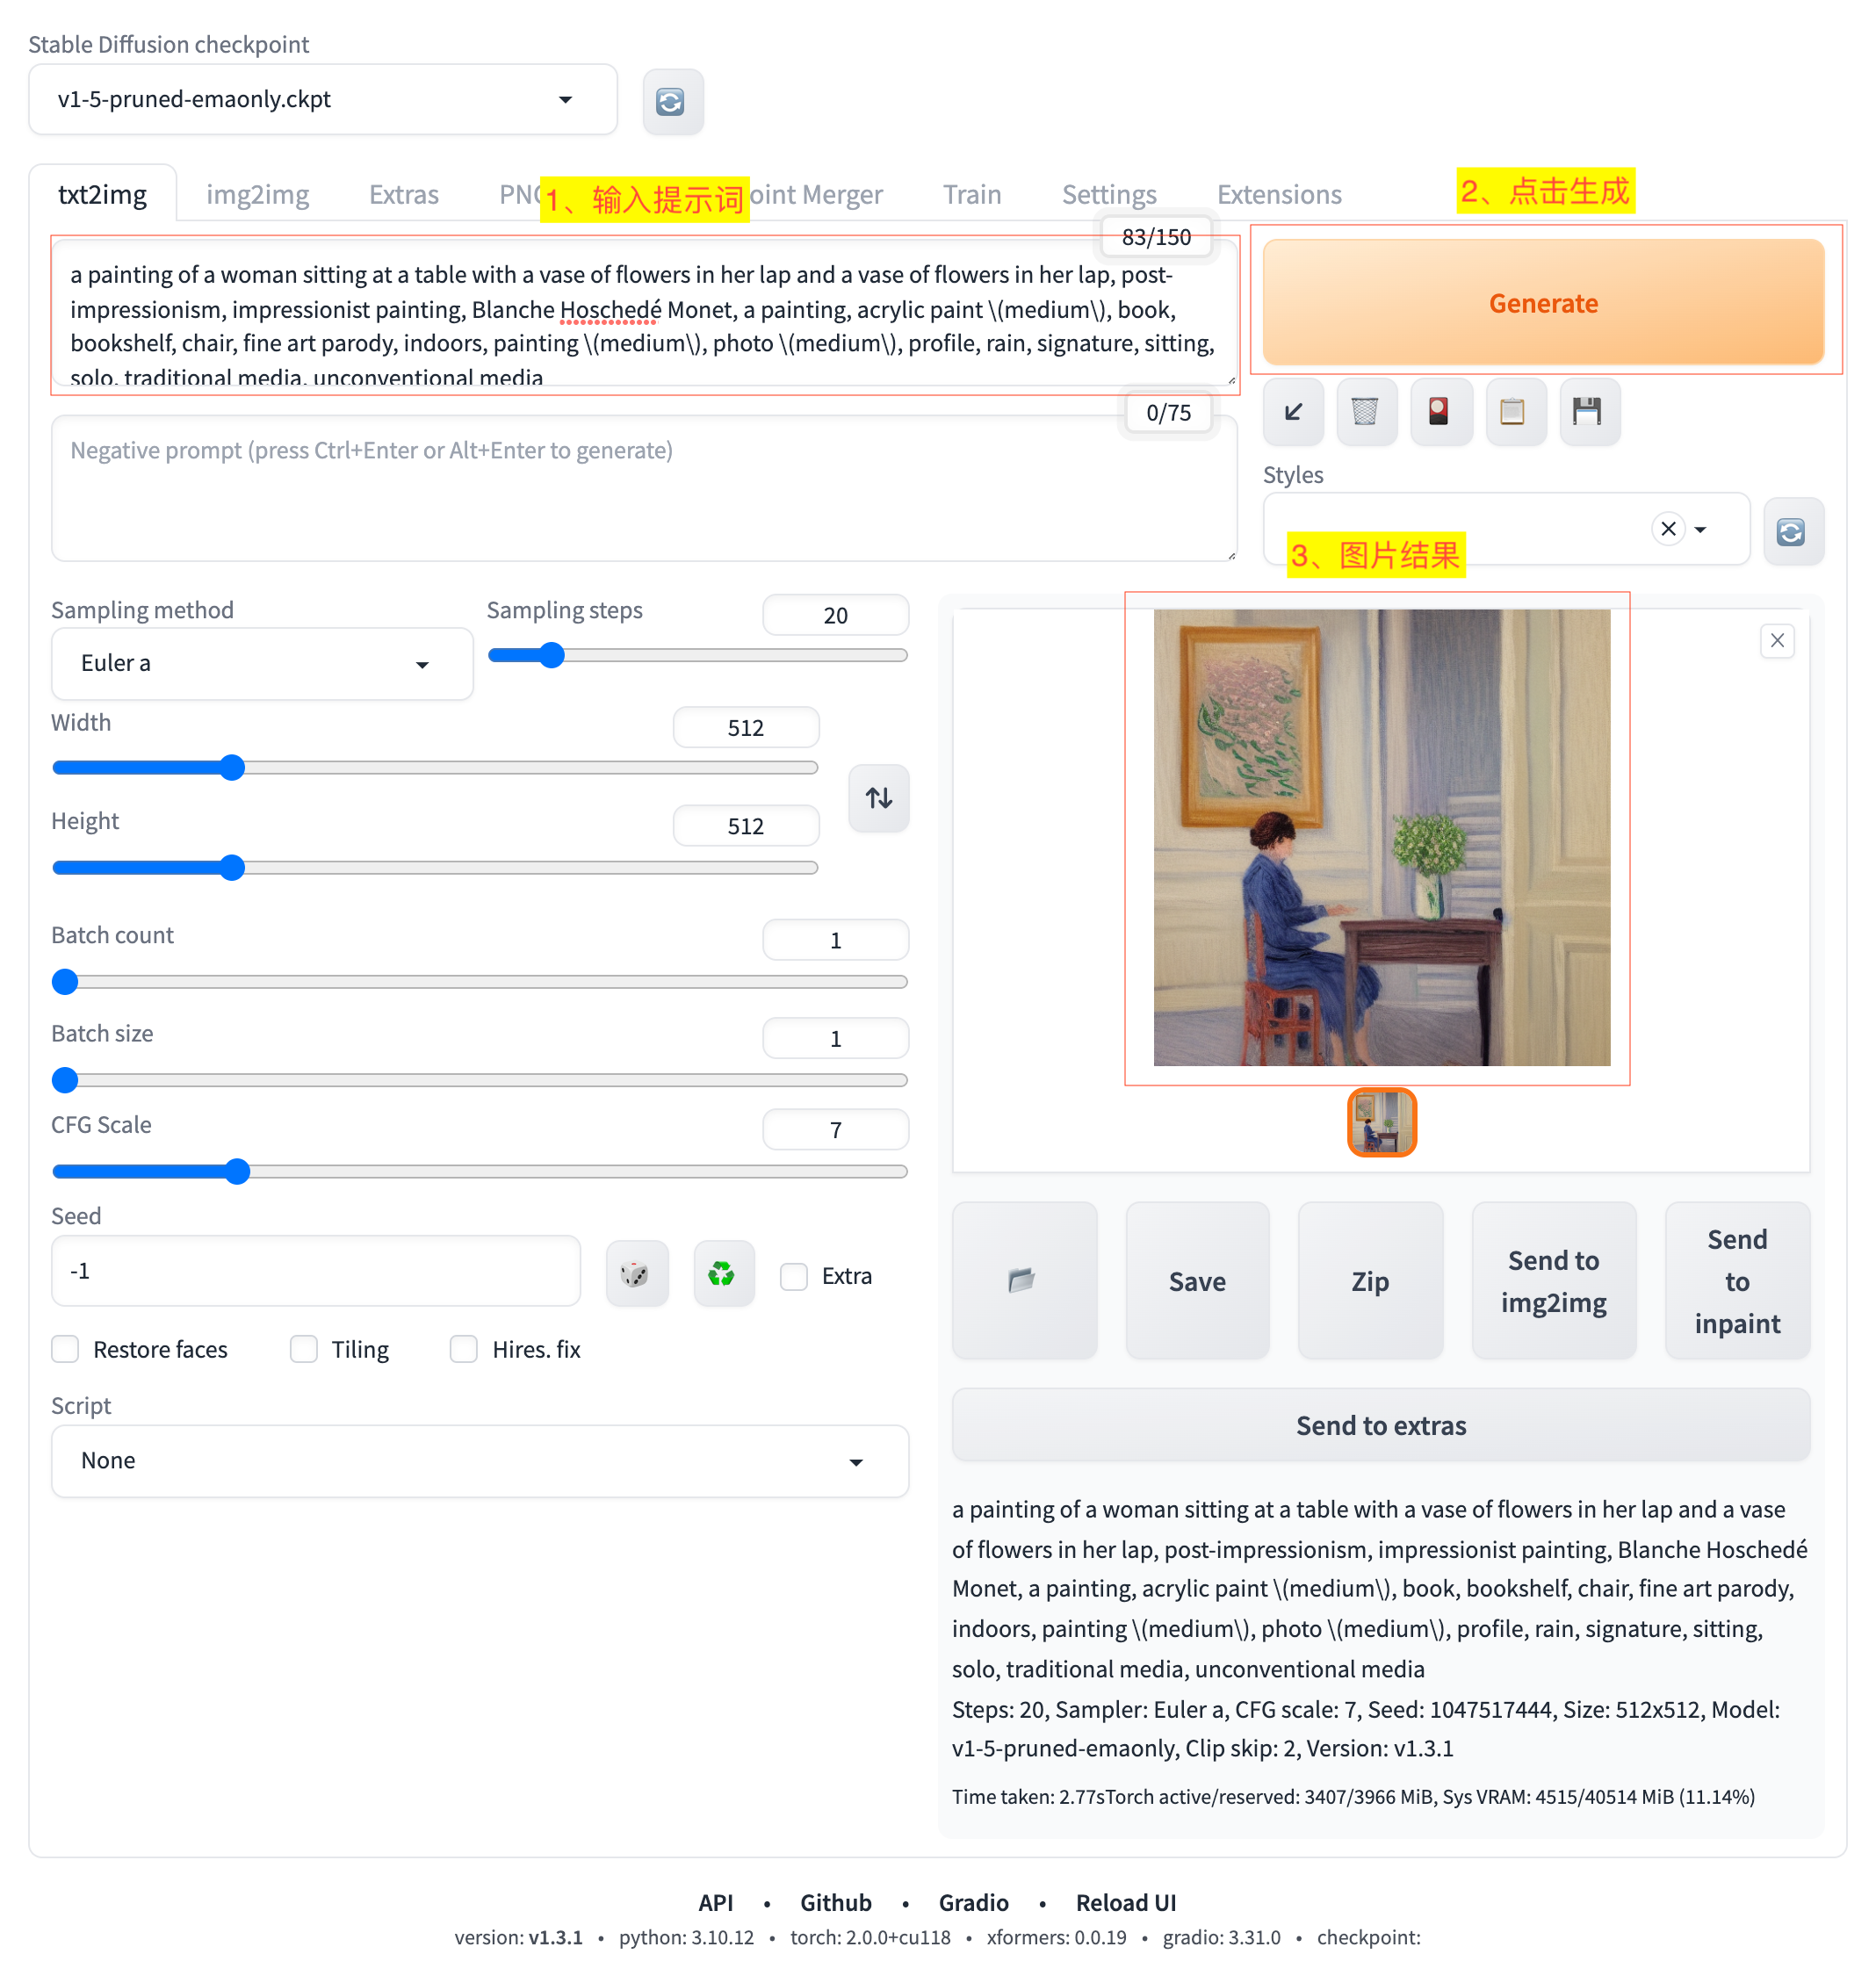Refresh the Stable Diffusion checkpoint list
The height and width of the screenshot is (1983, 1876).
tap(672, 101)
